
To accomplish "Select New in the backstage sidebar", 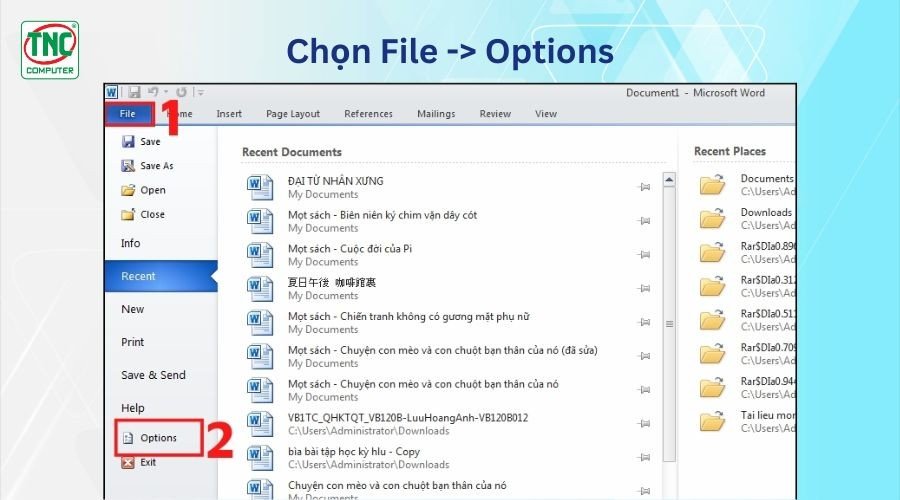I will click(133, 309).
